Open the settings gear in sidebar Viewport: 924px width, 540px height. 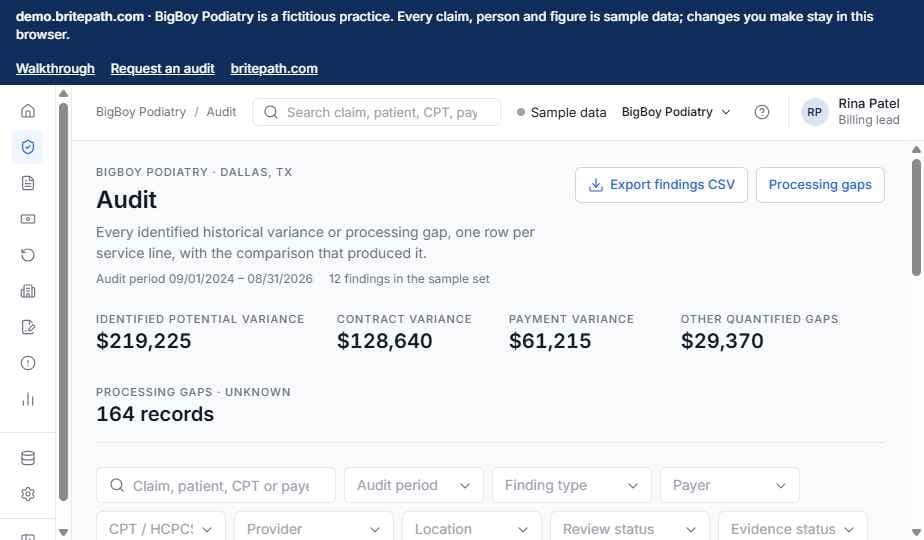tap(28, 493)
